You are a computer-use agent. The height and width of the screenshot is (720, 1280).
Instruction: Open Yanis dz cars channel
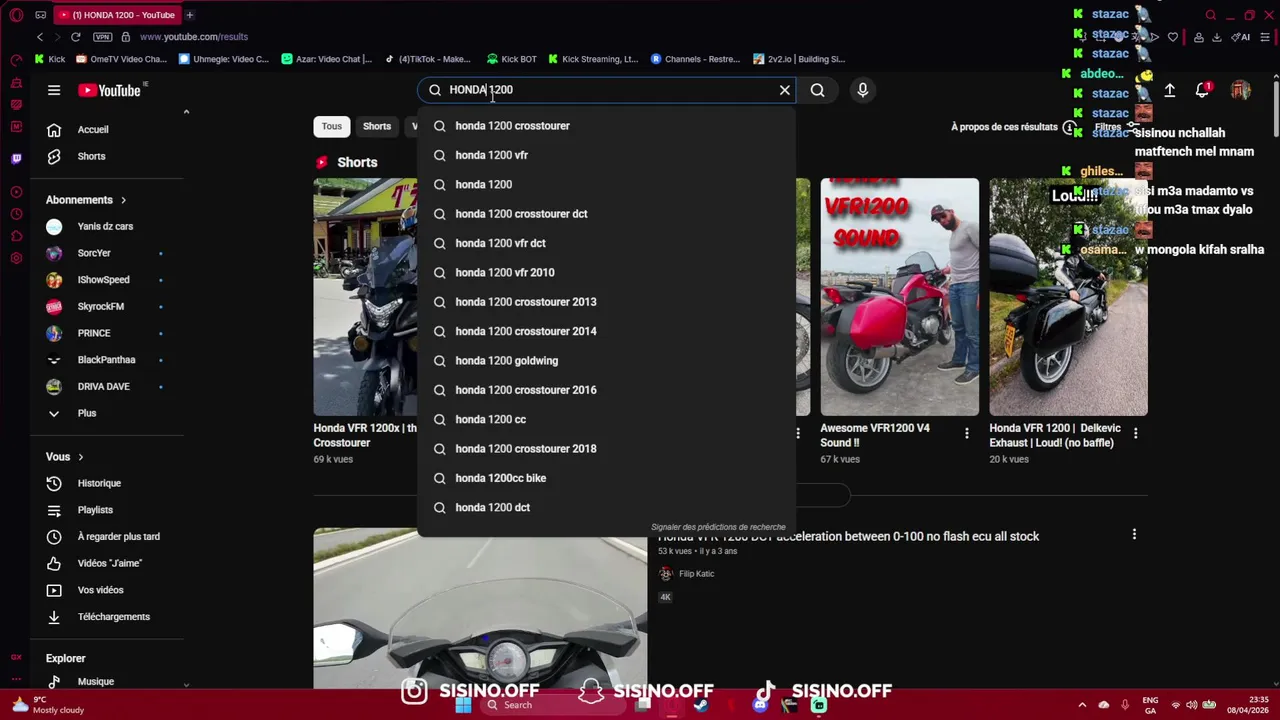107,226
